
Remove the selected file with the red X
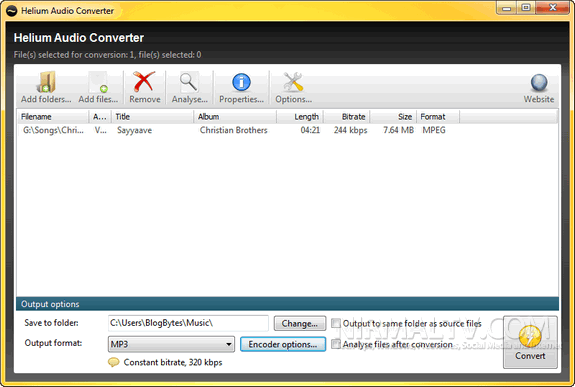click(144, 87)
